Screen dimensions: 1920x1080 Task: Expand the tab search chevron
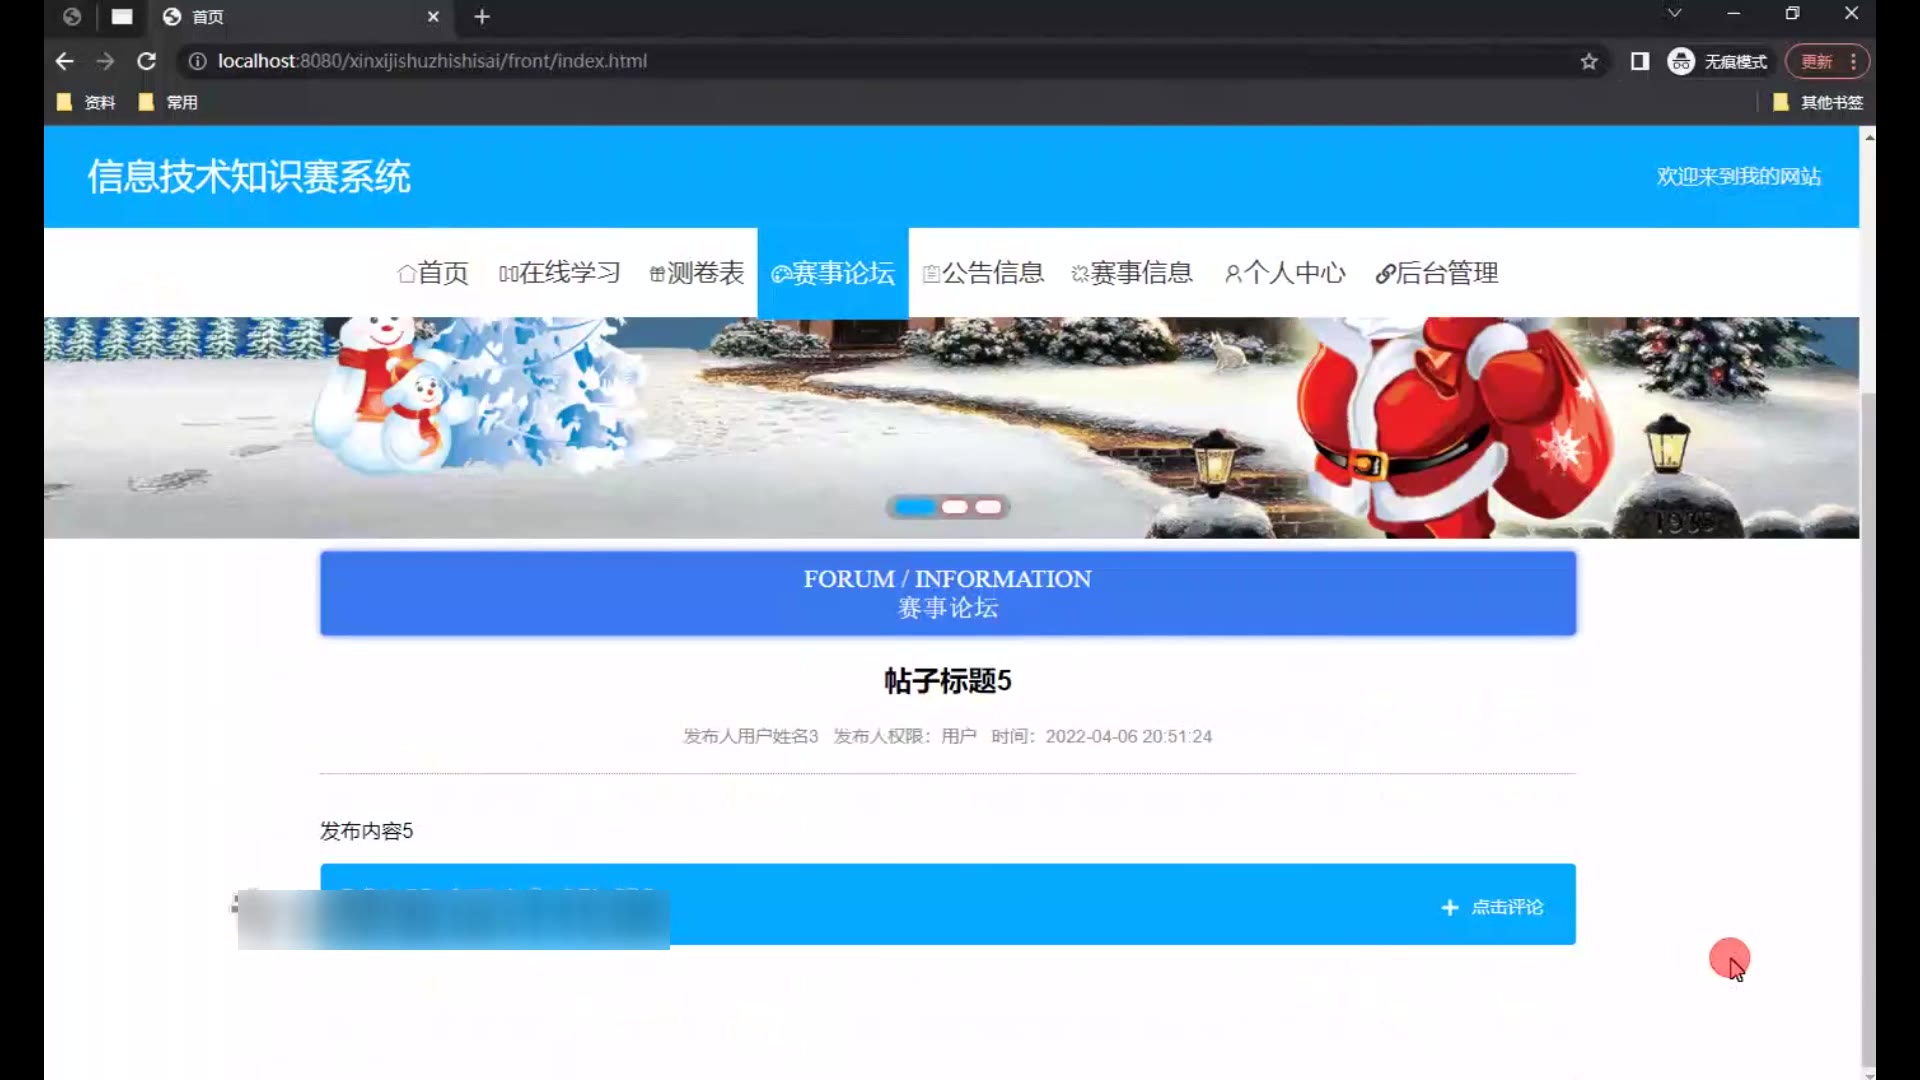click(x=1674, y=14)
